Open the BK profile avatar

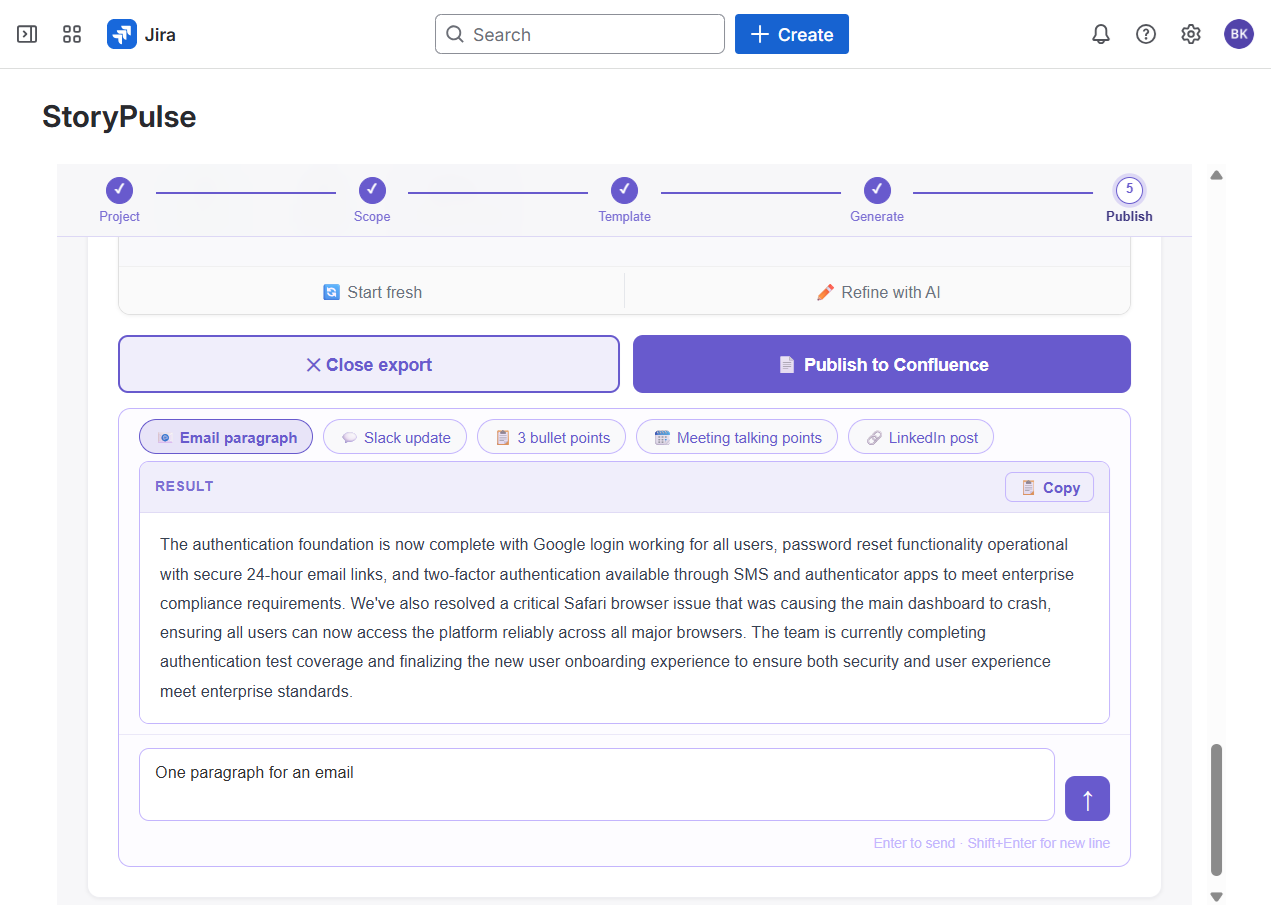[1239, 34]
